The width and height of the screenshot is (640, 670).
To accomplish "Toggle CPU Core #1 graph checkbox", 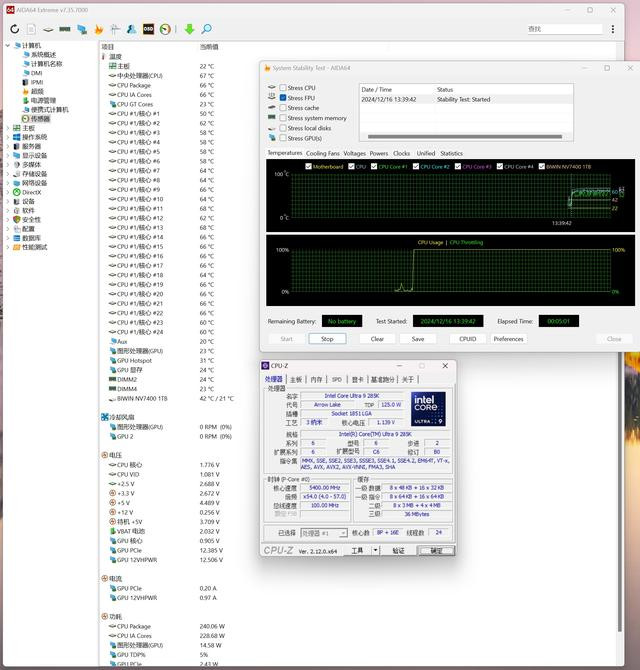I will [x=374, y=167].
